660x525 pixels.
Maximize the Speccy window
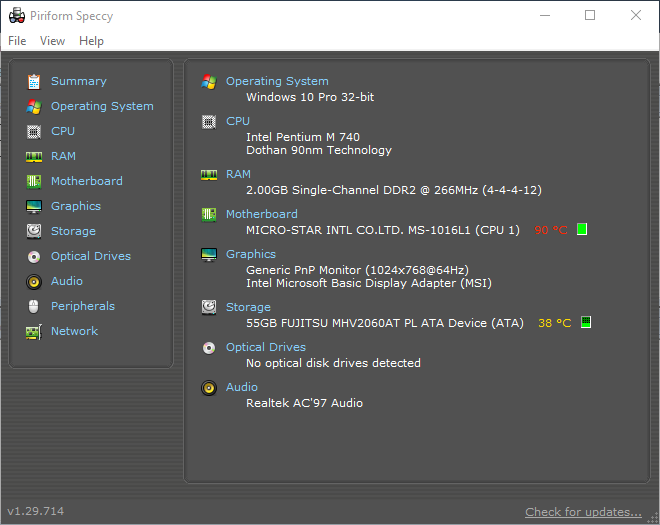(590, 16)
